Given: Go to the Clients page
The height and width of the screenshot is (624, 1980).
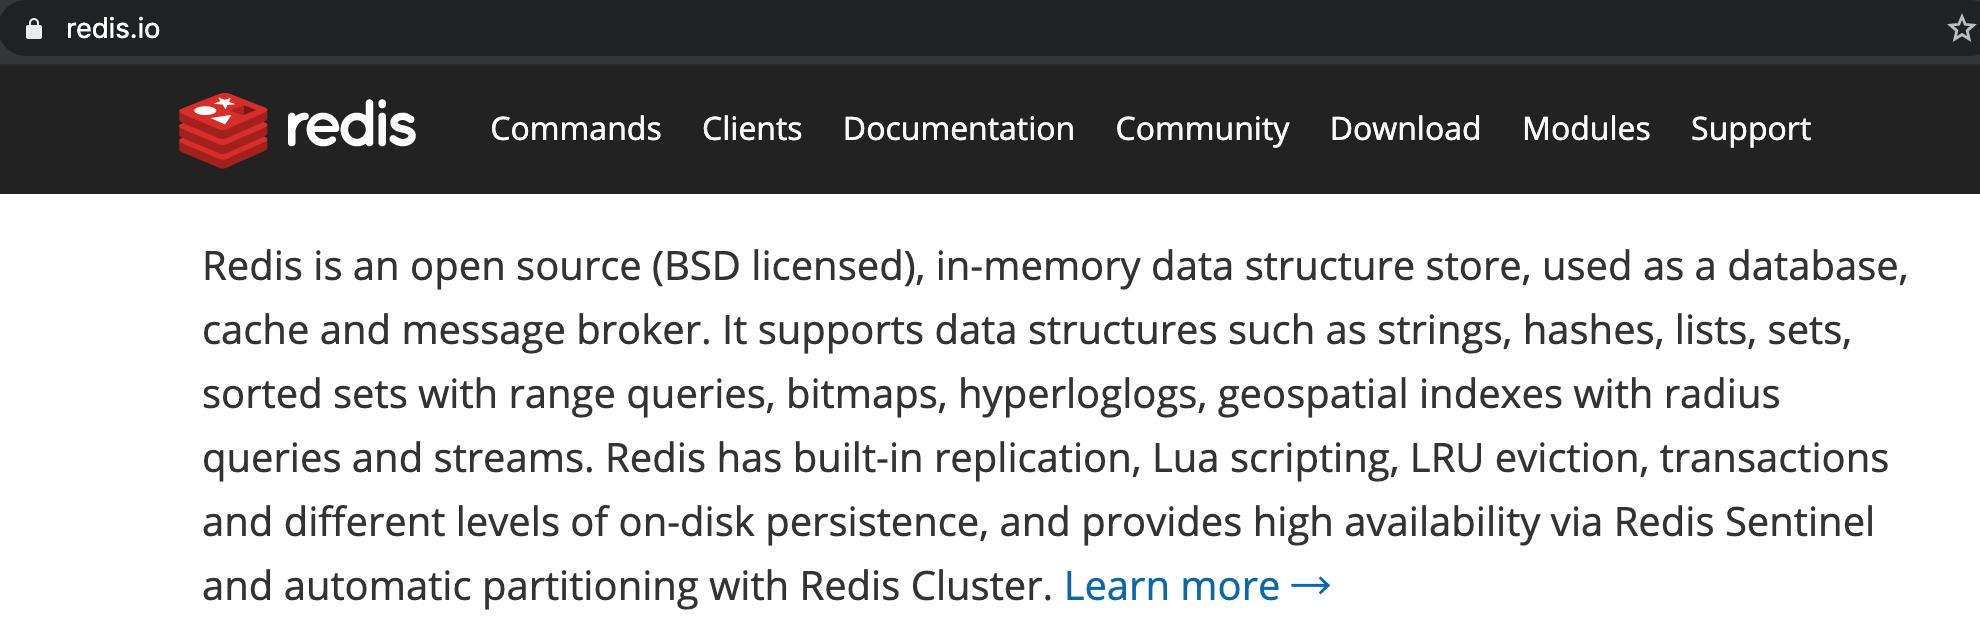Looking at the screenshot, I should (752, 129).
